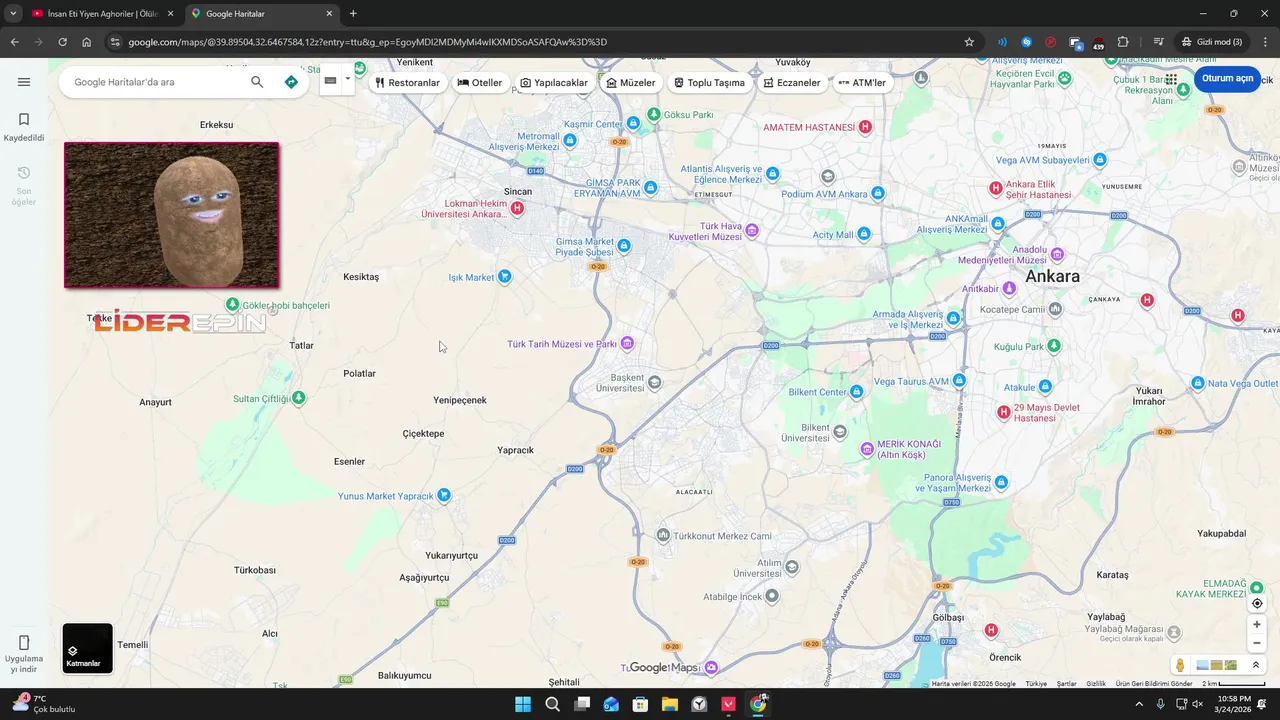Open directions with the blue arrow icon
This screenshot has height=720, width=1280.
(x=291, y=82)
